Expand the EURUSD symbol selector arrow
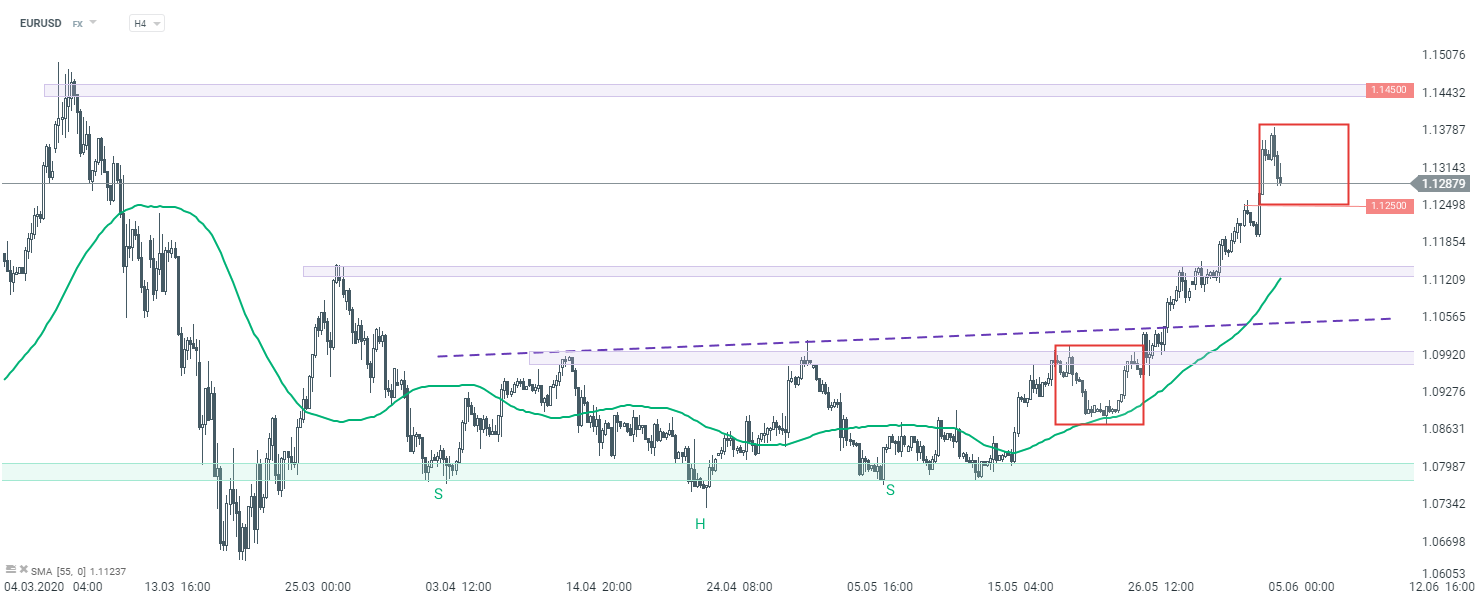The image size is (1482, 604). click(93, 22)
